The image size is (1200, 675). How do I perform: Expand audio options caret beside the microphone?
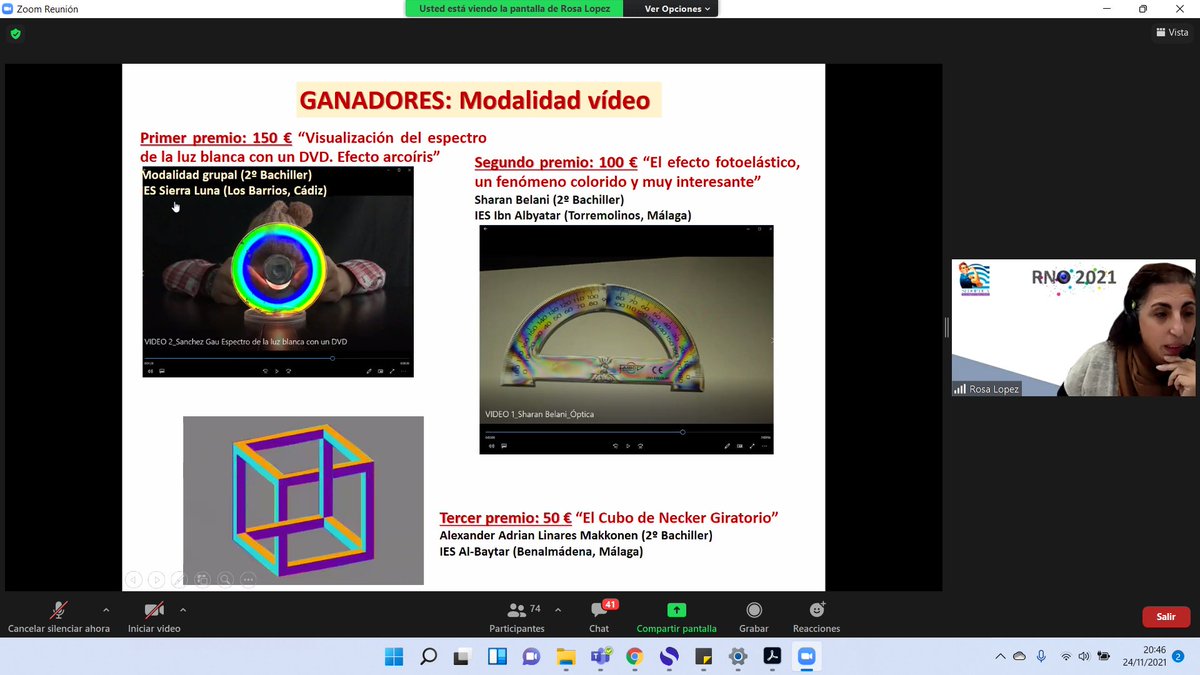pyautogui.click(x=106, y=609)
